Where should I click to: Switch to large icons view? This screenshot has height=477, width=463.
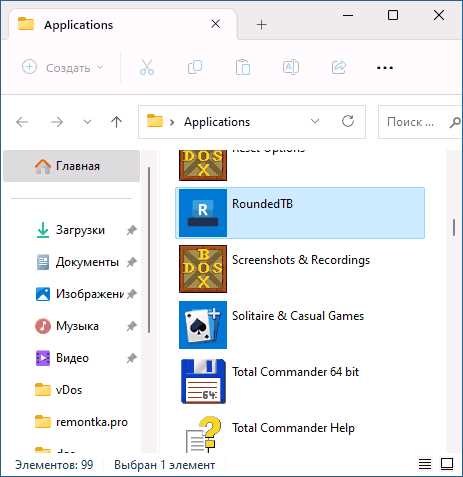(447, 464)
